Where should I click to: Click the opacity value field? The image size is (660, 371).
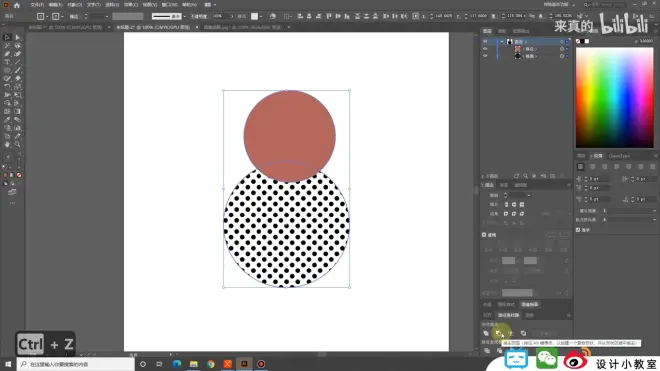click(x=219, y=16)
